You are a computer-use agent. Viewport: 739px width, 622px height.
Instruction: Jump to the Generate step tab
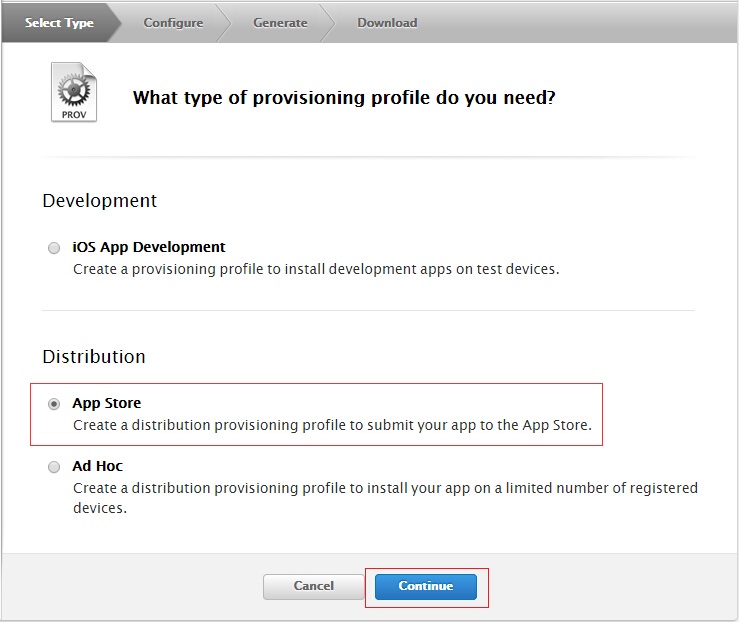[280, 23]
